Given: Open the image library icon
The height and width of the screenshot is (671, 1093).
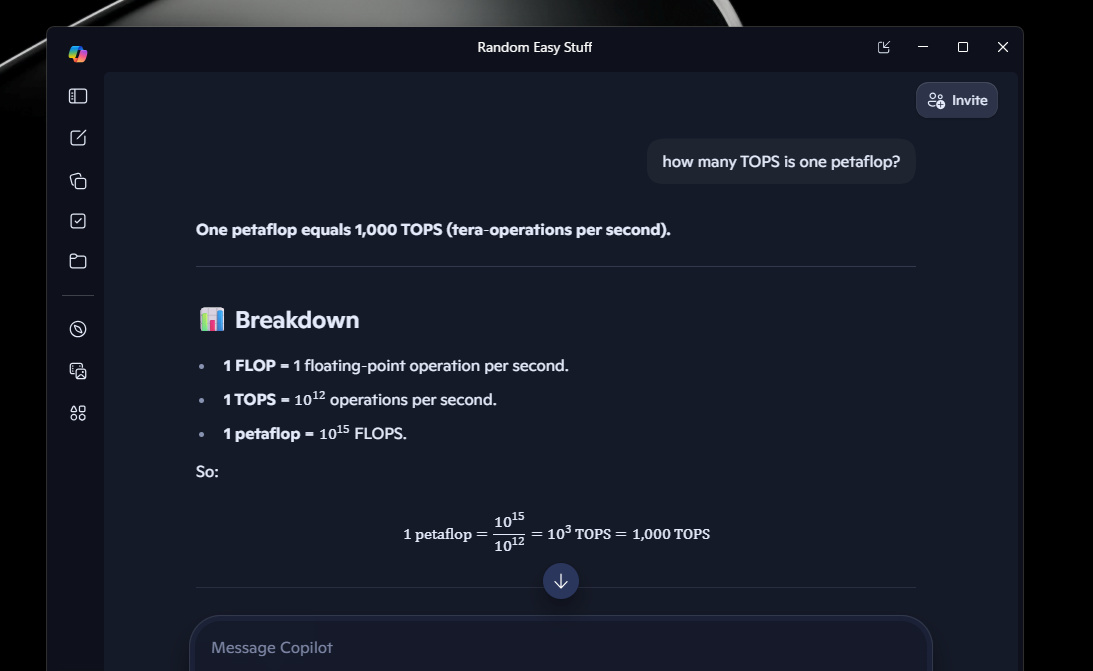Looking at the screenshot, I should coord(78,371).
